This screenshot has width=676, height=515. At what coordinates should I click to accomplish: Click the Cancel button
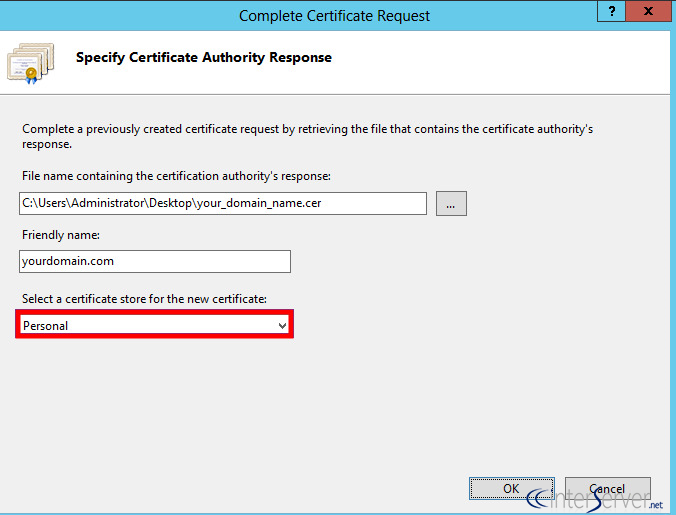coord(607,488)
